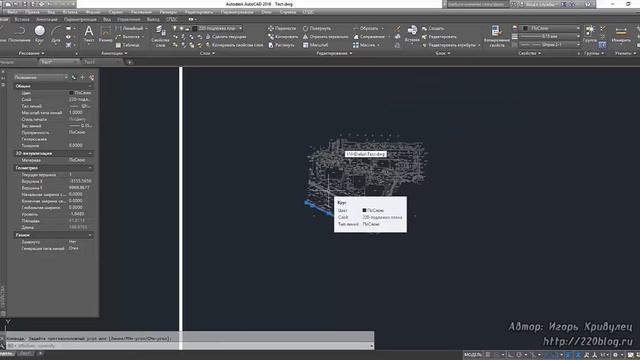Collapse the Разное properties section
Viewport: 640px width, 360px height.
(x=90, y=235)
